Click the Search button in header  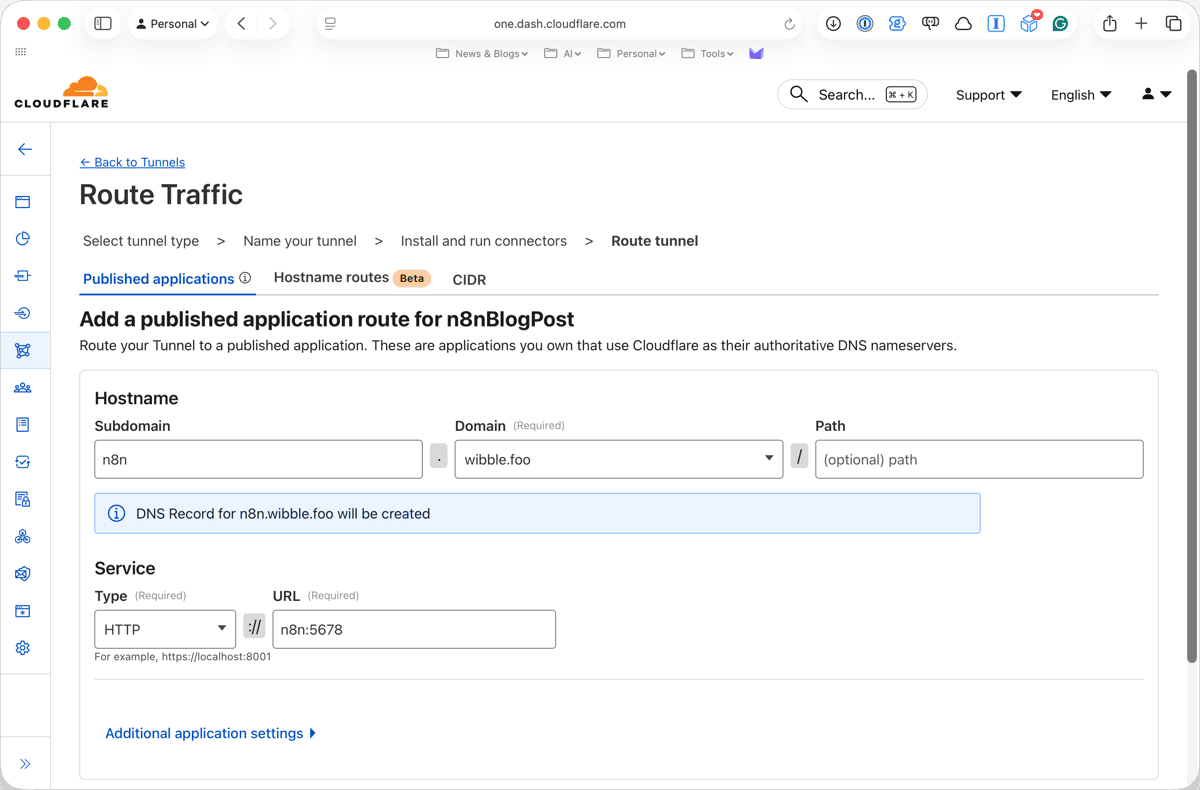(852, 95)
